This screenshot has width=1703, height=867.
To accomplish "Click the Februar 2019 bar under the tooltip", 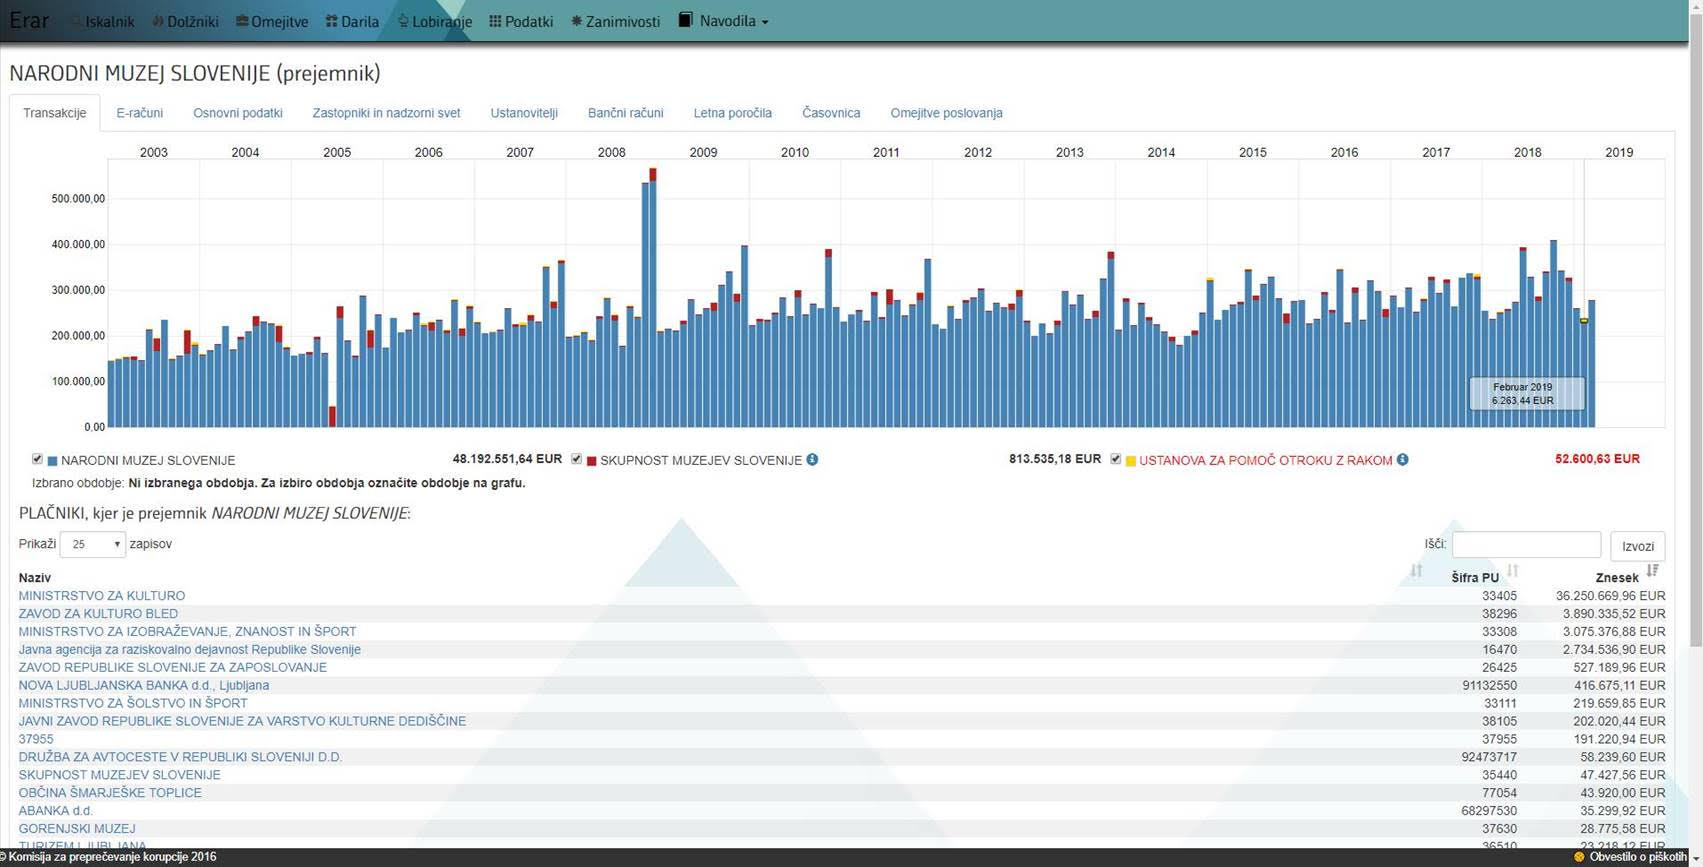I will [x=1584, y=372].
